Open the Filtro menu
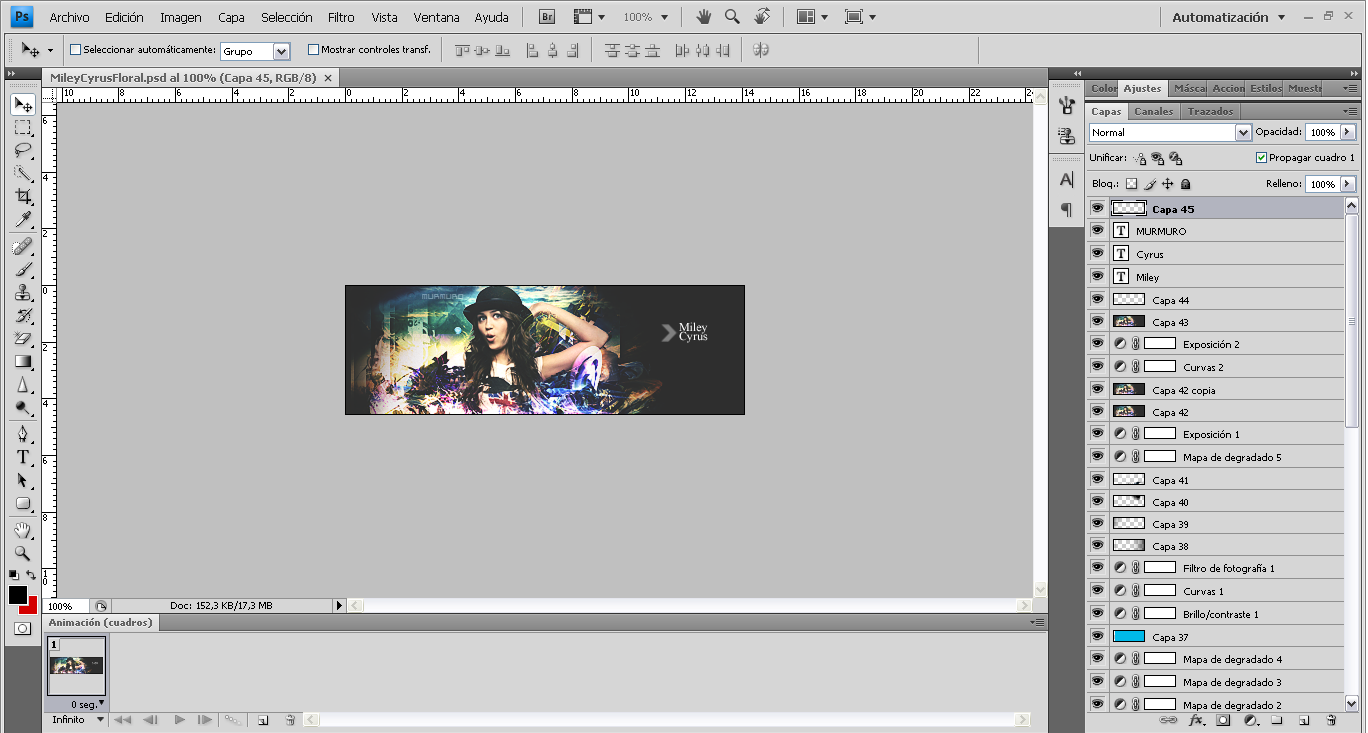1368x733 pixels. pos(341,17)
